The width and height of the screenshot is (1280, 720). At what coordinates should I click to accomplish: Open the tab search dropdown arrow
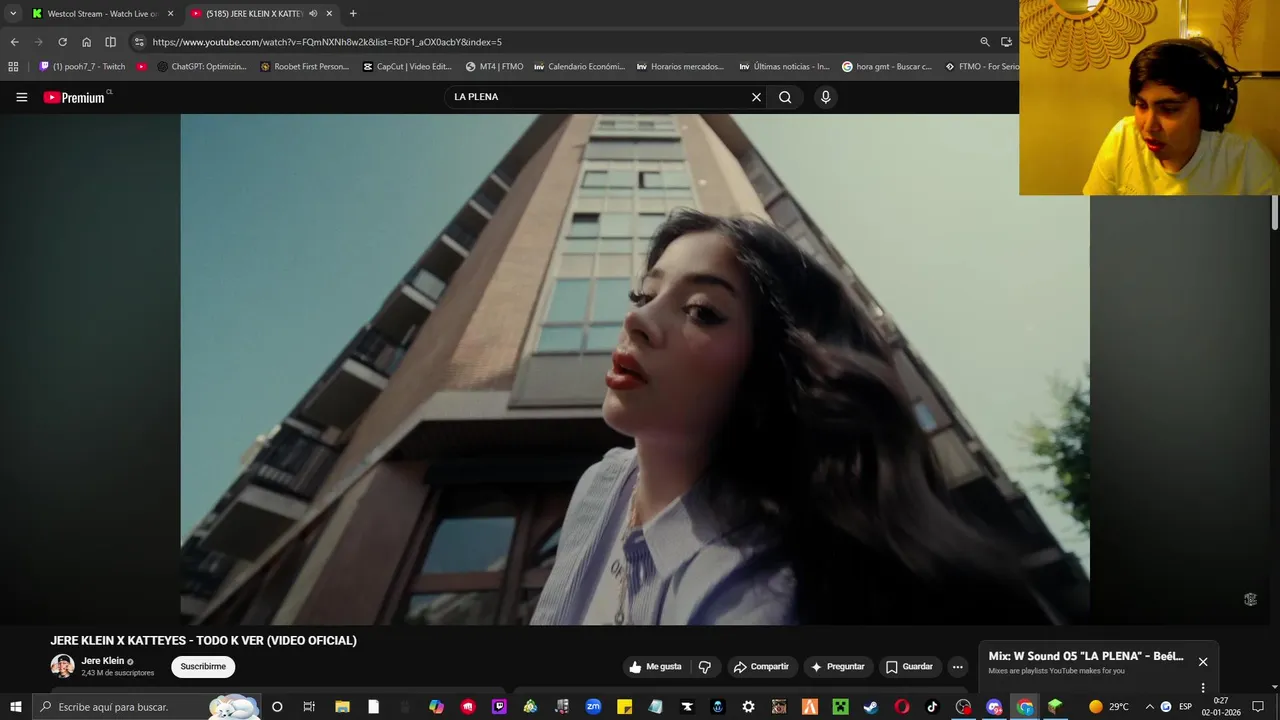coord(13,14)
